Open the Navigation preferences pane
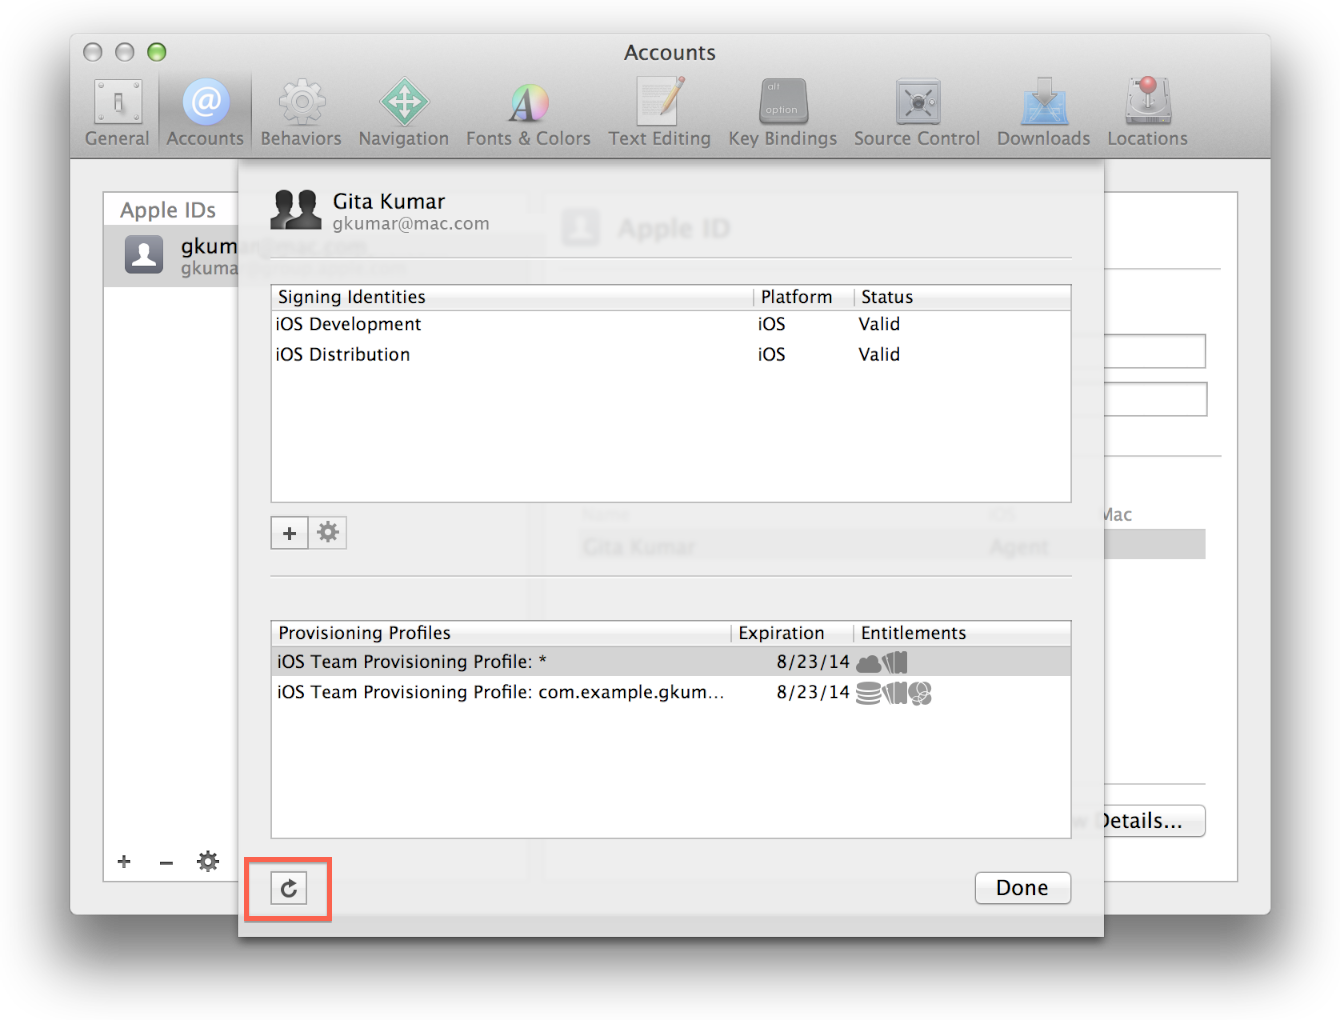 click(404, 113)
